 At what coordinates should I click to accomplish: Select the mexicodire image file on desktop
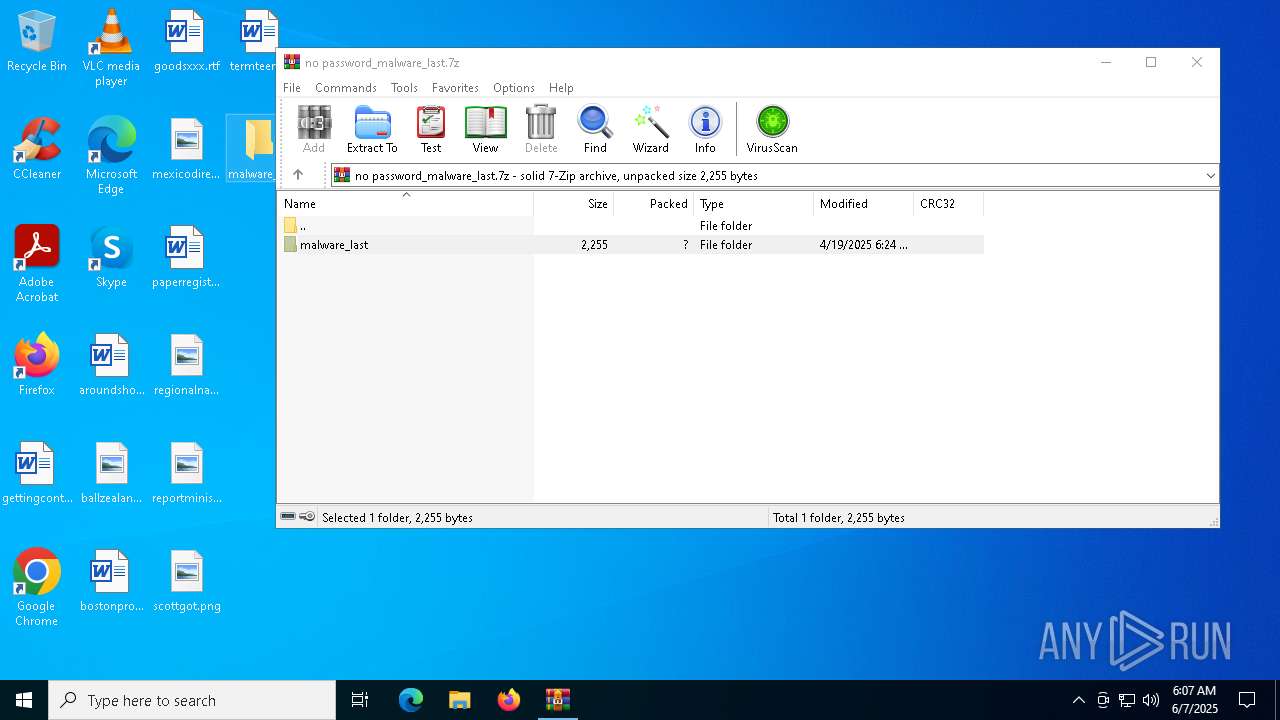click(x=186, y=149)
